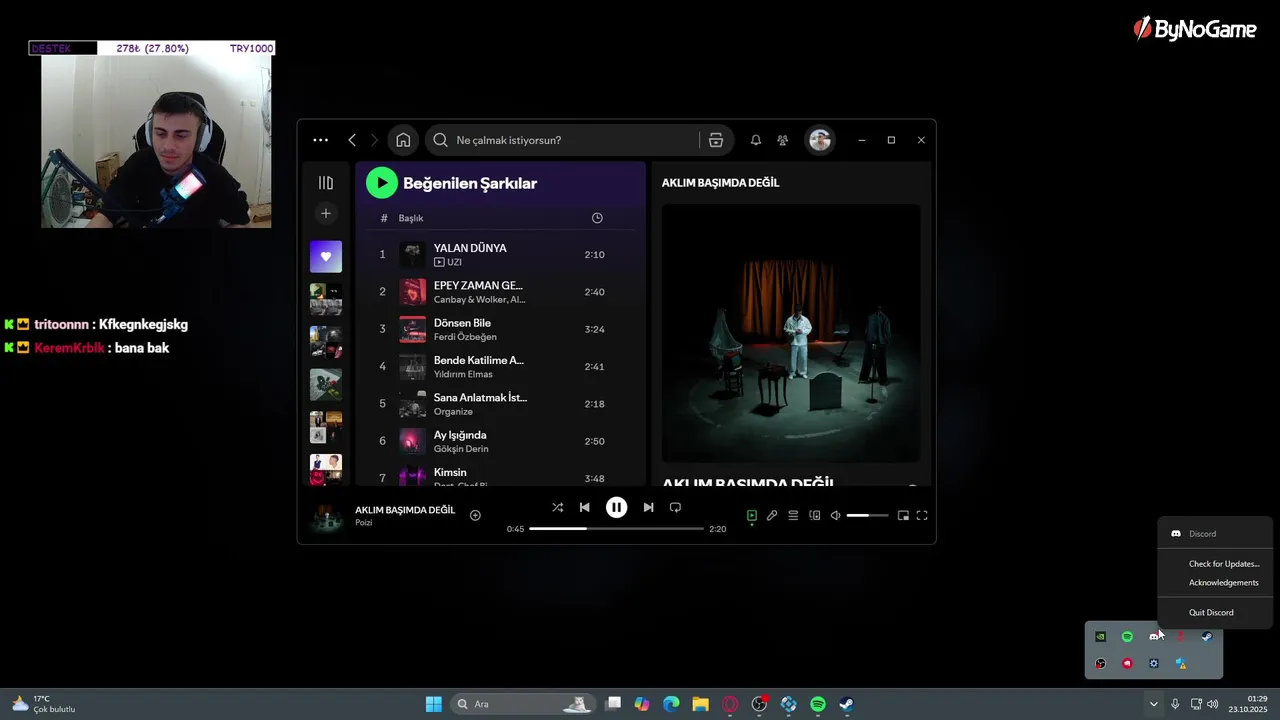
Task: Click Steam icon in tray overflow
Action: [1207, 636]
